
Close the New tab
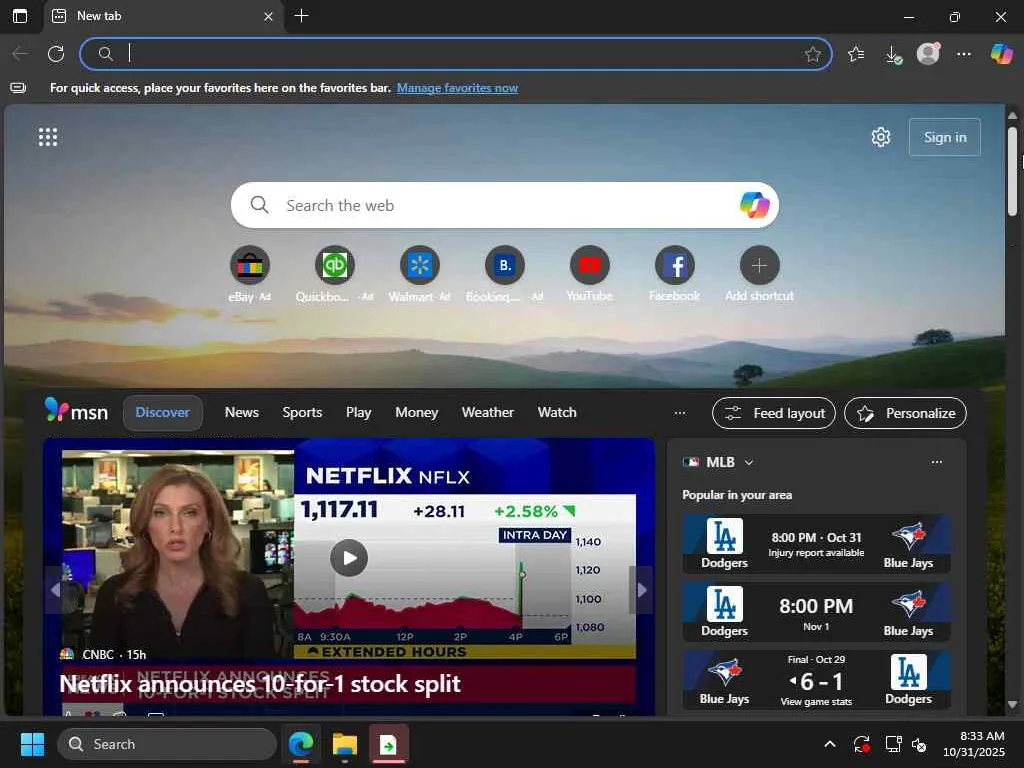pyautogui.click(x=268, y=16)
